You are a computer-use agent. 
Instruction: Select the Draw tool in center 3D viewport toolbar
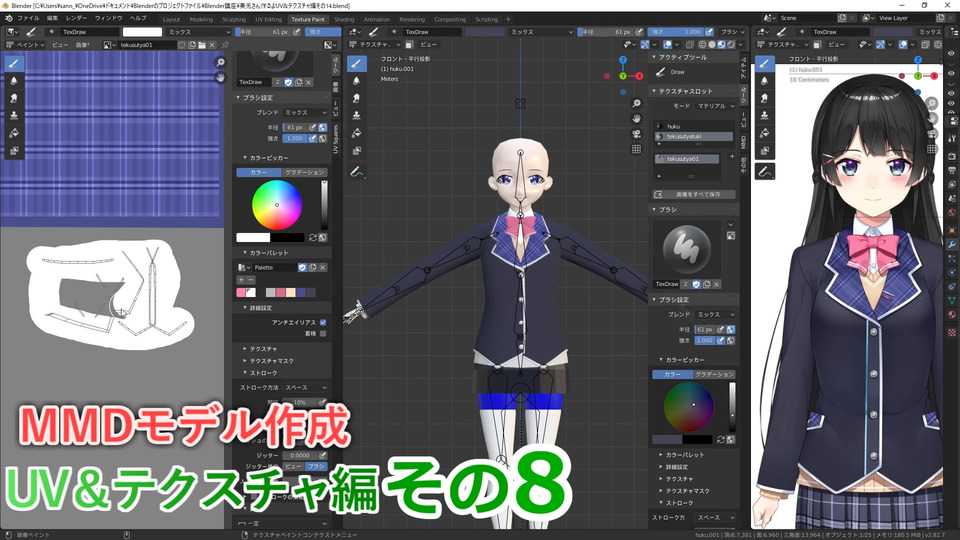[356, 63]
